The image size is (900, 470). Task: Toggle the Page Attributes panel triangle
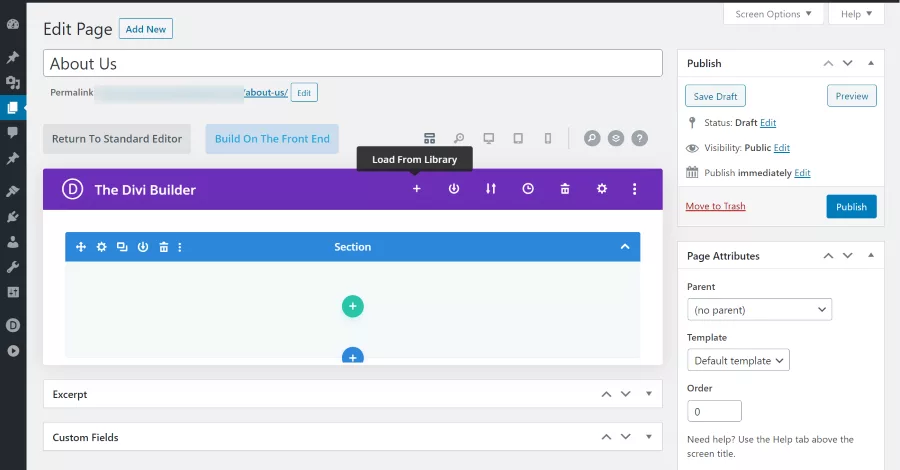pos(871,255)
